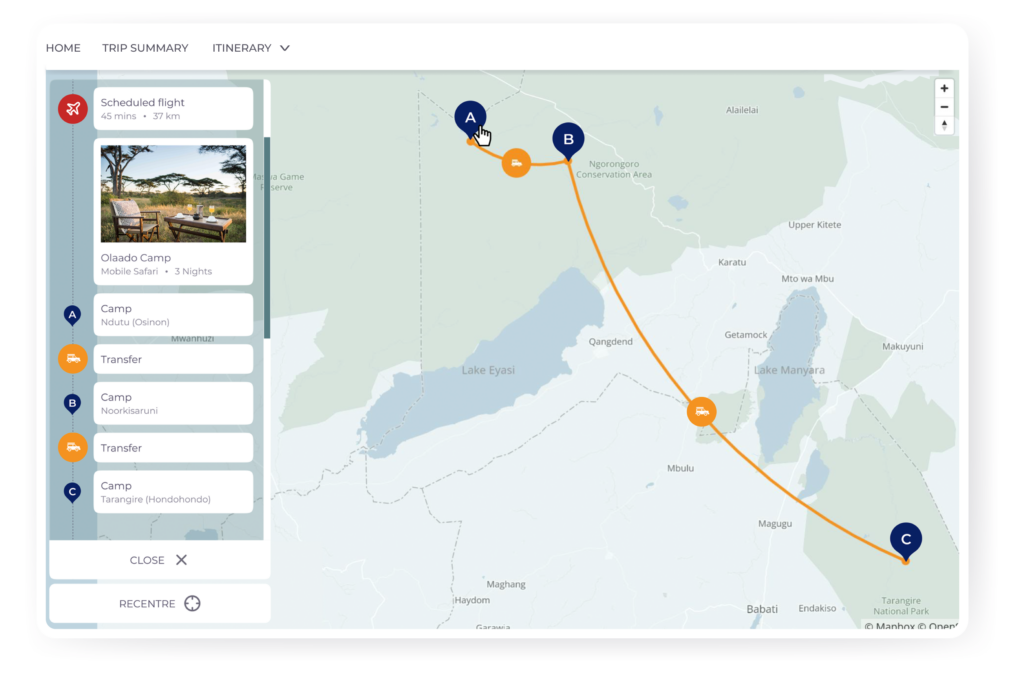The height and width of the screenshot is (690, 1024).
Task: Click the Endakiso map label
Action: (817, 608)
